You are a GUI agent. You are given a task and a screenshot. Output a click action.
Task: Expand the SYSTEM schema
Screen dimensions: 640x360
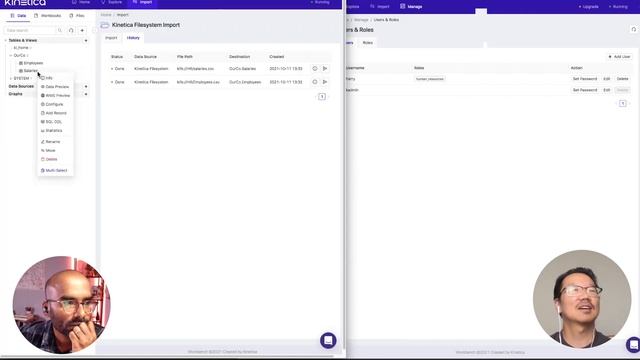coord(11,78)
